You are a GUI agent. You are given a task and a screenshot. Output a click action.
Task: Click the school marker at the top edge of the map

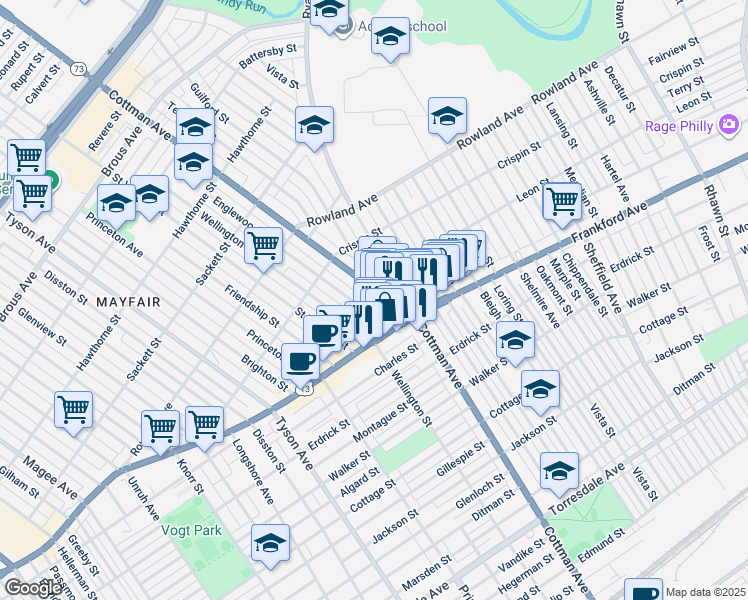point(329,14)
